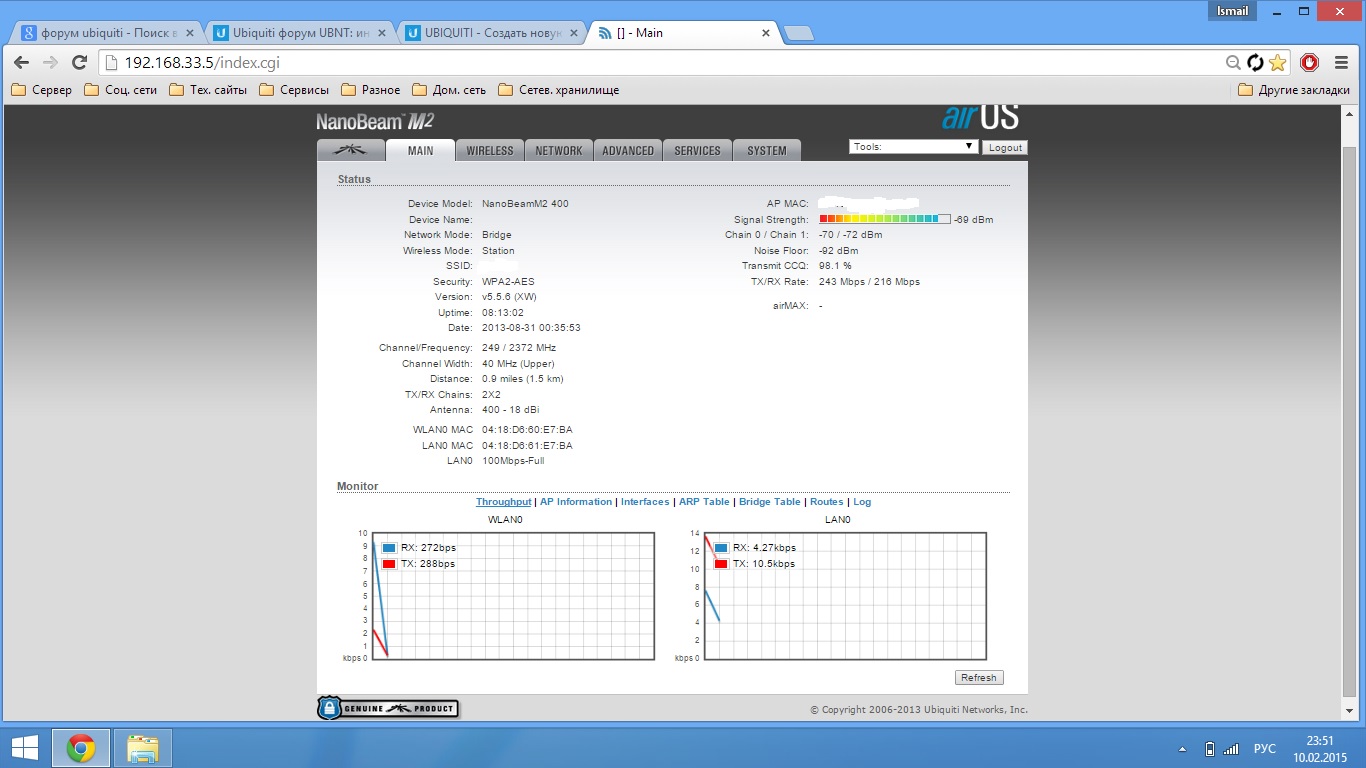
Task: Click the red Adblock extension icon
Action: (1310, 63)
